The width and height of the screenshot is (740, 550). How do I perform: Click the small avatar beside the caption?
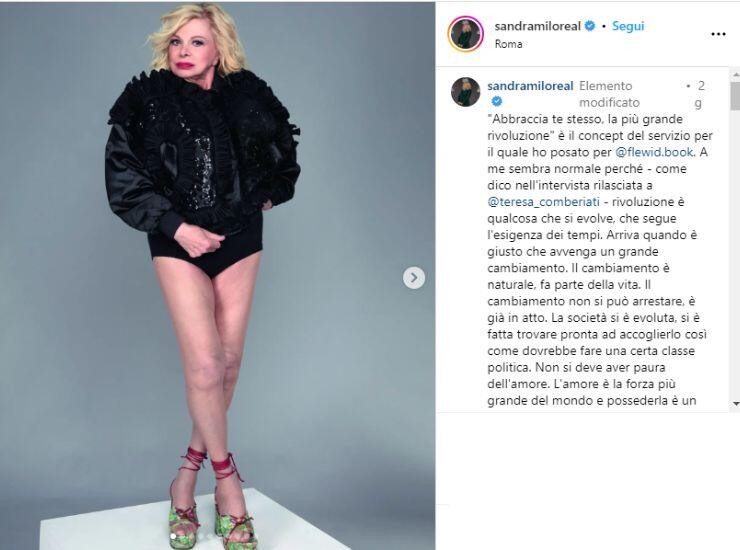465,92
